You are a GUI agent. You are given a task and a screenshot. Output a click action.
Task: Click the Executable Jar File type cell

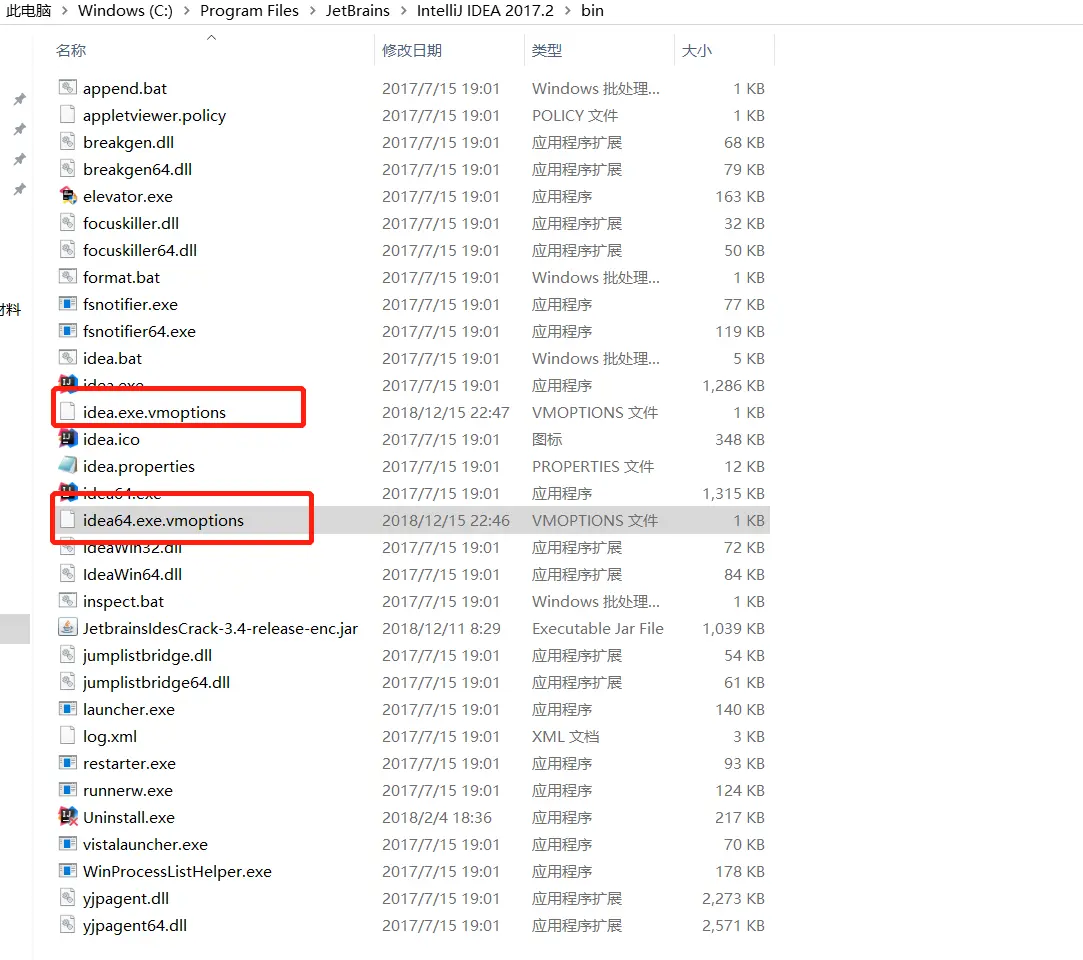(x=597, y=628)
